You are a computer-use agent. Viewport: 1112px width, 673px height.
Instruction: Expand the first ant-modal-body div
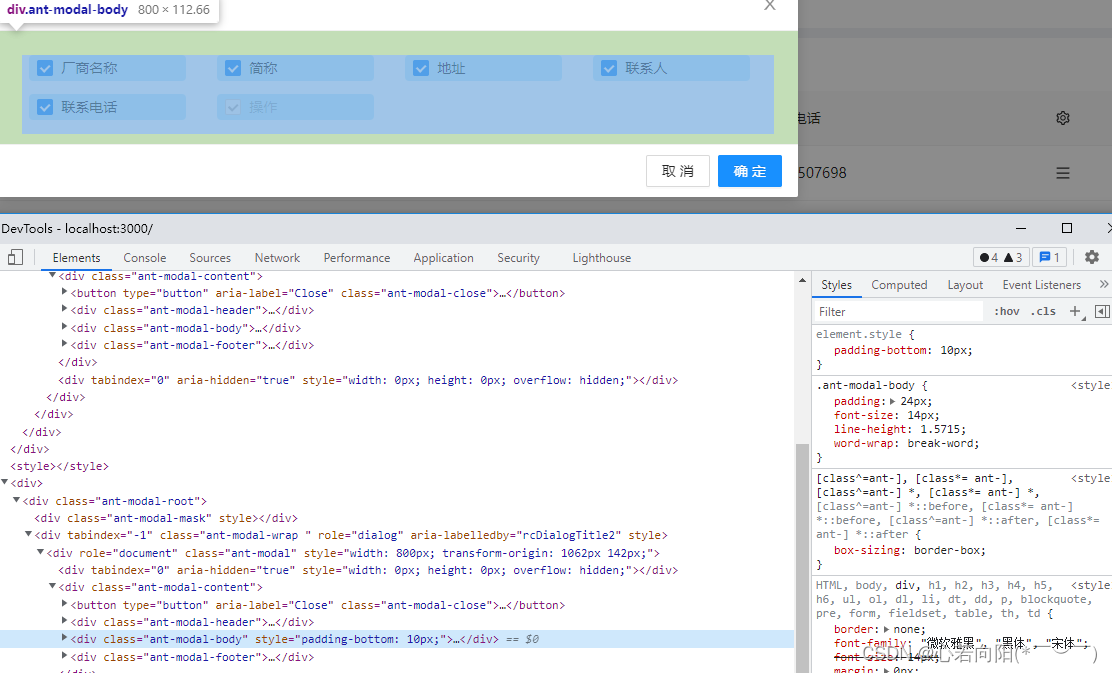tap(64, 328)
